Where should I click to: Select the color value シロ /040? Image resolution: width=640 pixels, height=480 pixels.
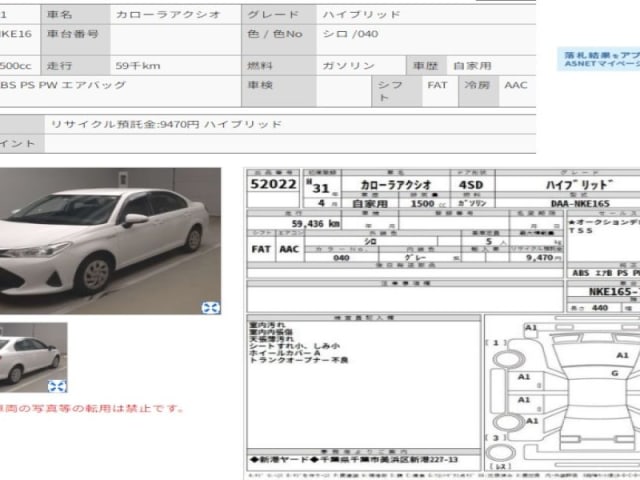coord(350,34)
